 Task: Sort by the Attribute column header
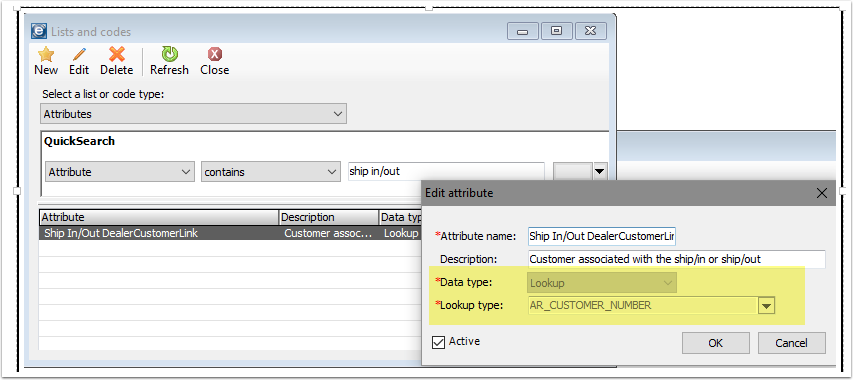click(x=159, y=217)
